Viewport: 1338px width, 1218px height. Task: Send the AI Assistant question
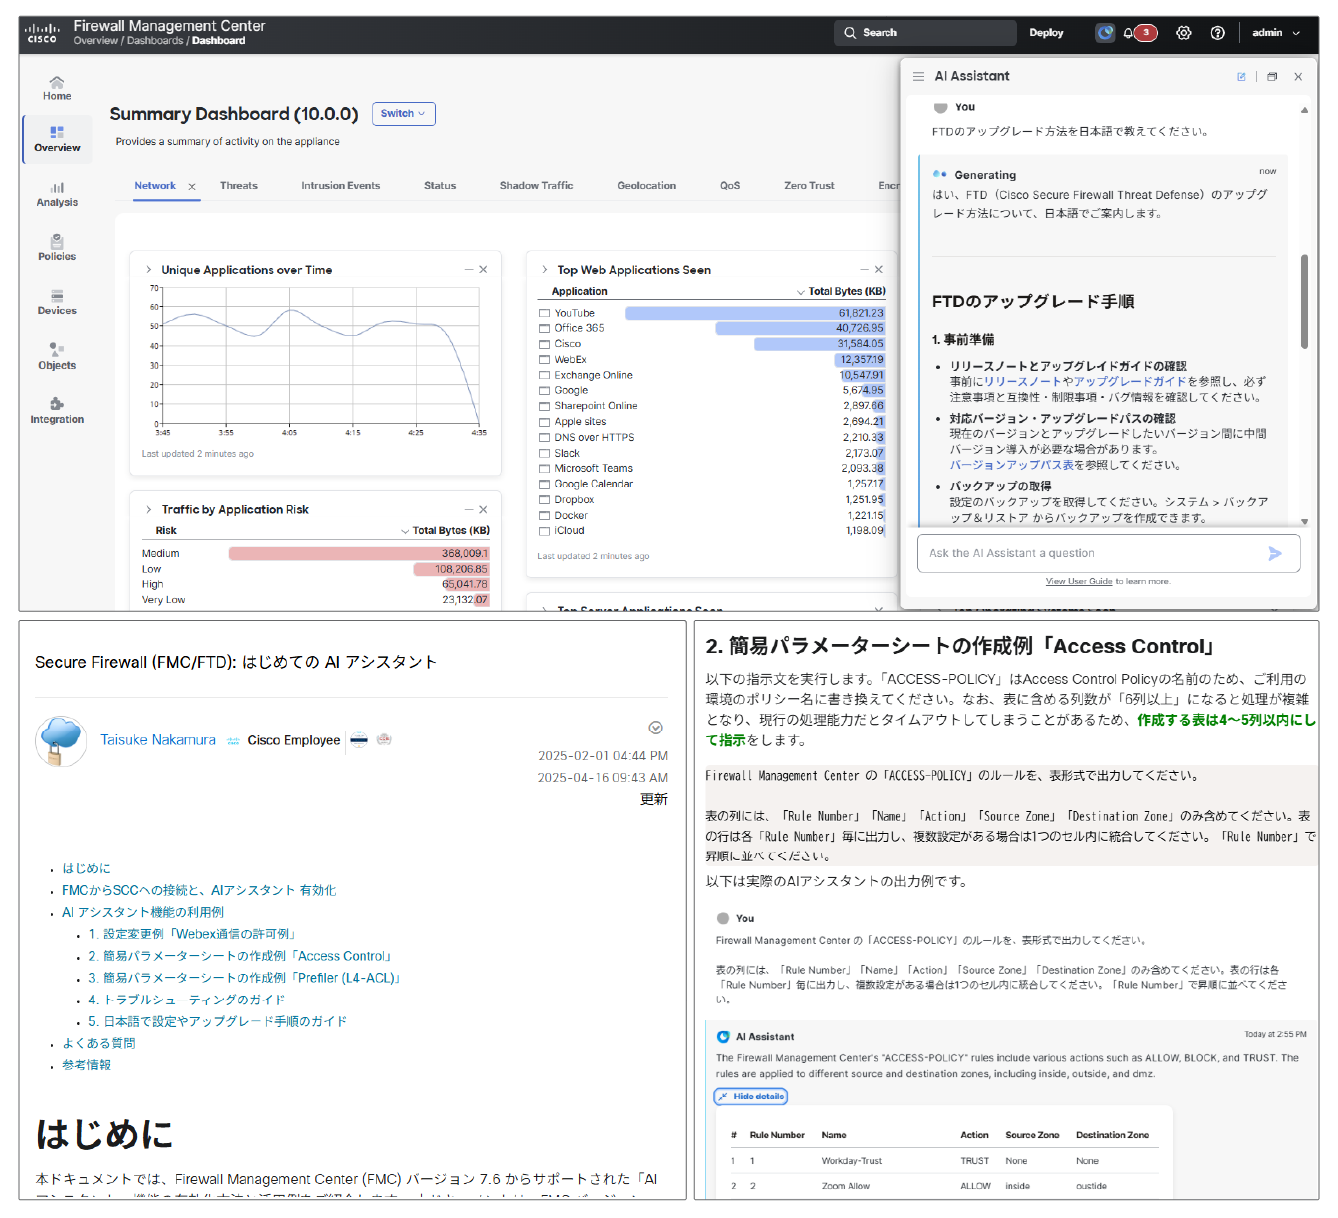tap(1274, 553)
